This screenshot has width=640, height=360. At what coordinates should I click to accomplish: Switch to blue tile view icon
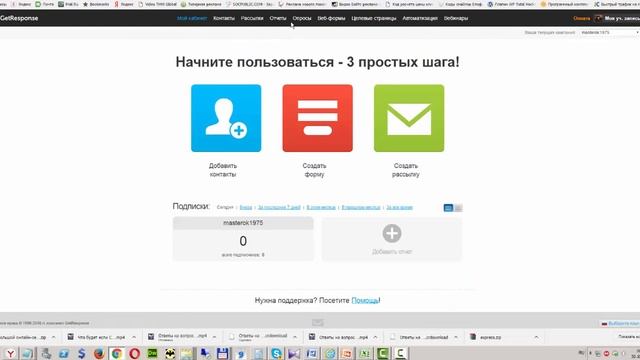coord(448,208)
